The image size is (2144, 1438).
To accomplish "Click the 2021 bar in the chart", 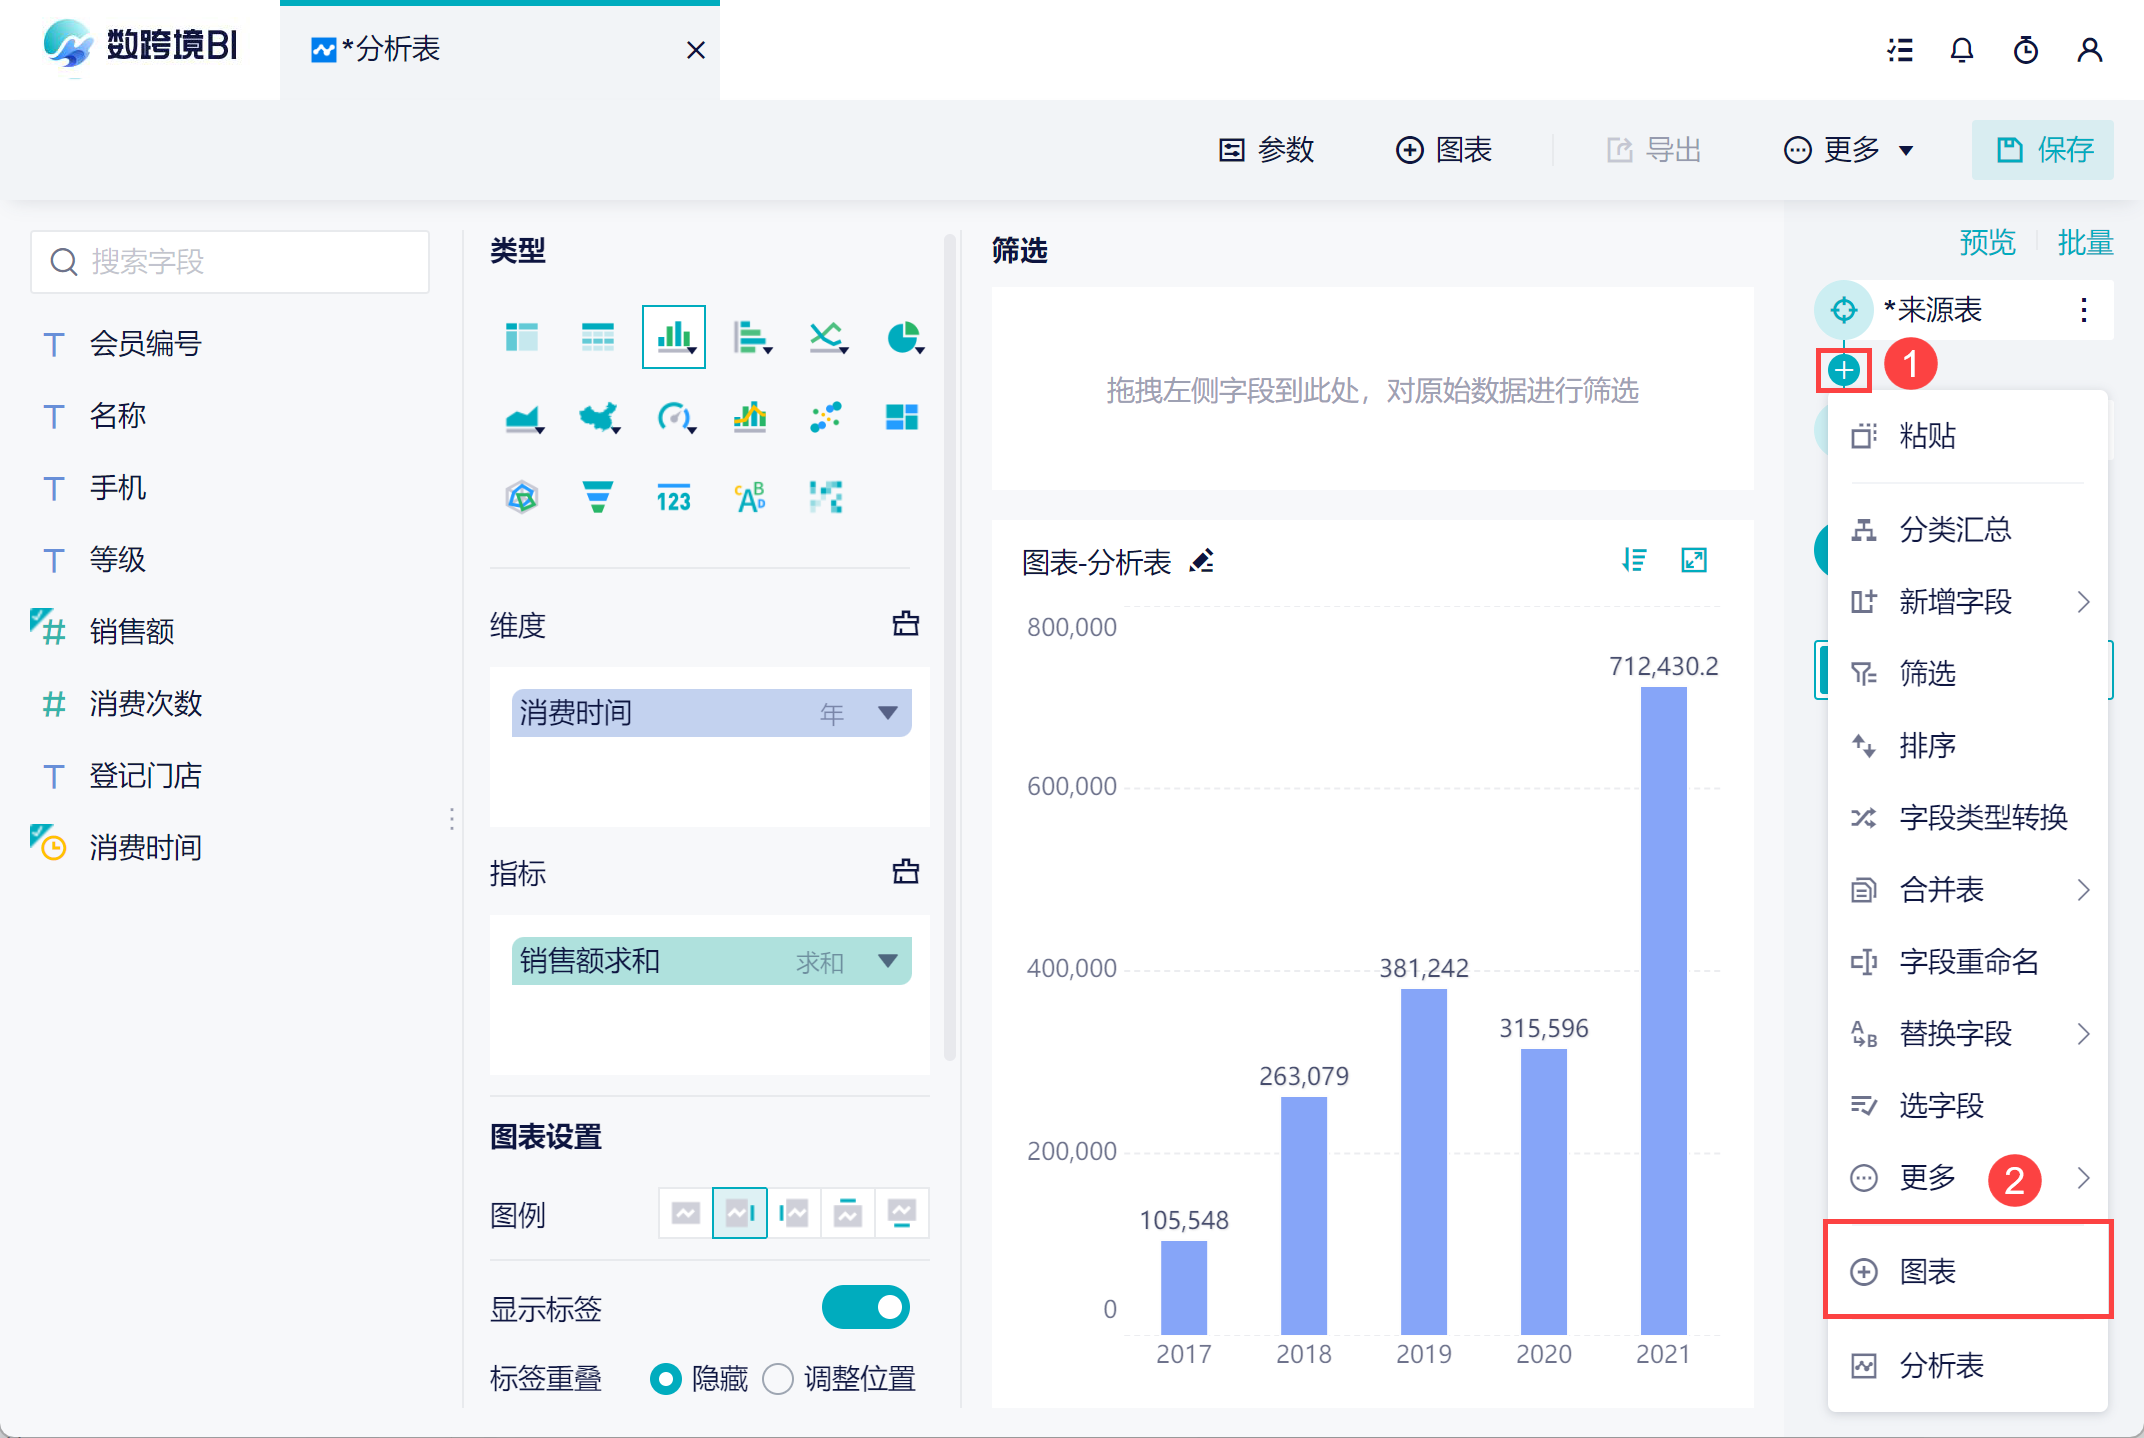I will [x=1663, y=1010].
